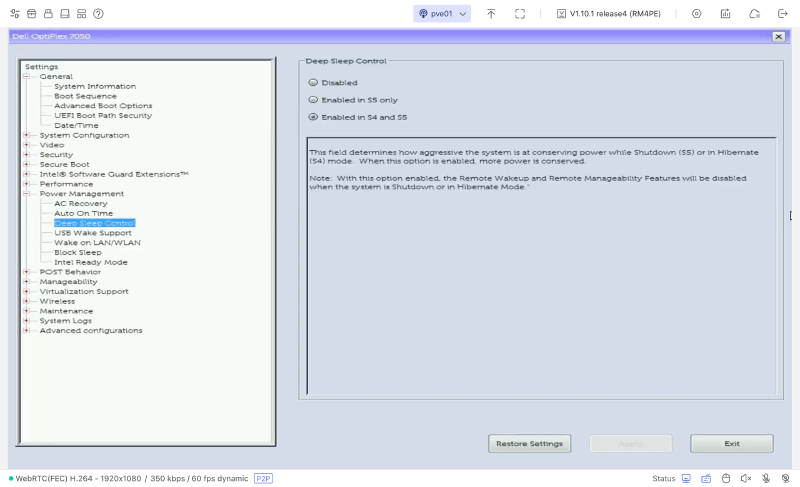Click the Status label in bottom bar

pyautogui.click(x=663, y=478)
